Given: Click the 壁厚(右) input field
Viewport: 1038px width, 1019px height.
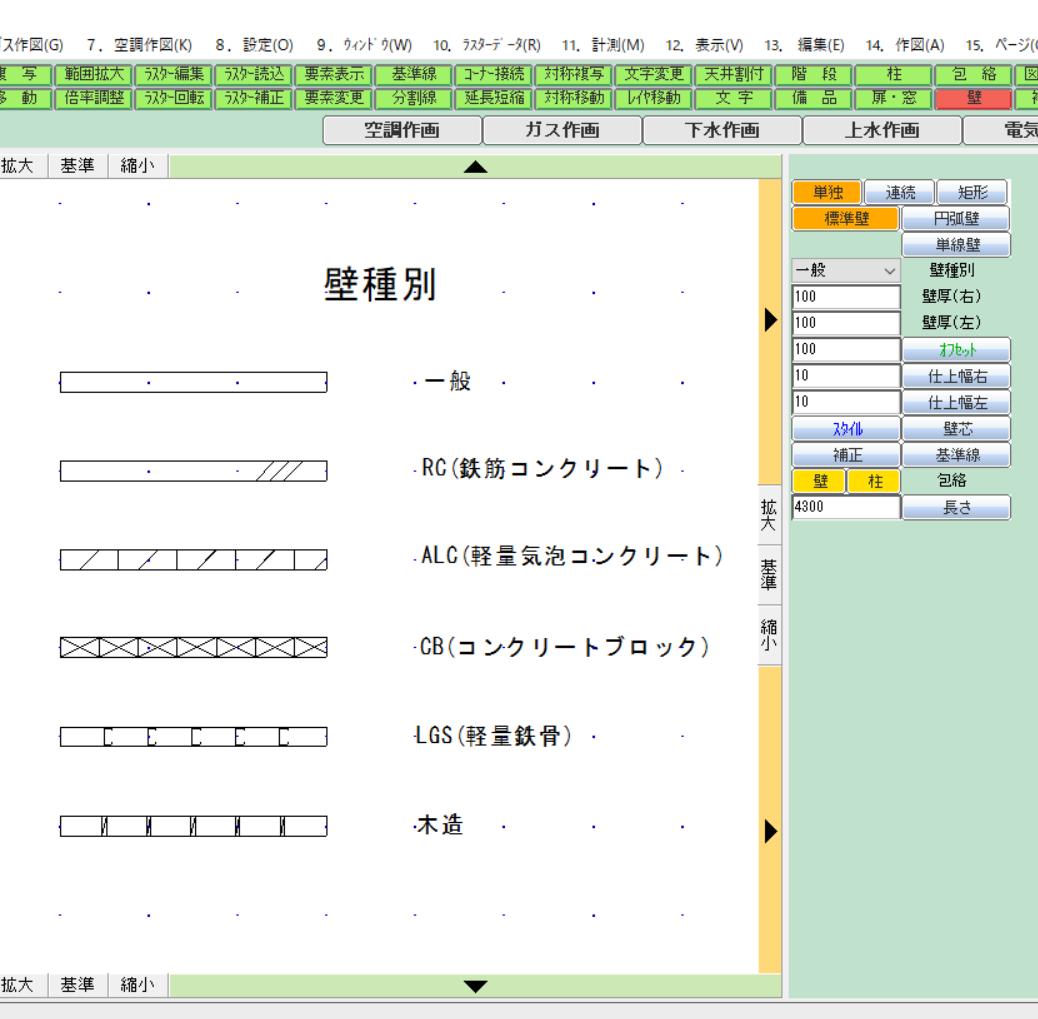Looking at the screenshot, I should coord(846,297).
